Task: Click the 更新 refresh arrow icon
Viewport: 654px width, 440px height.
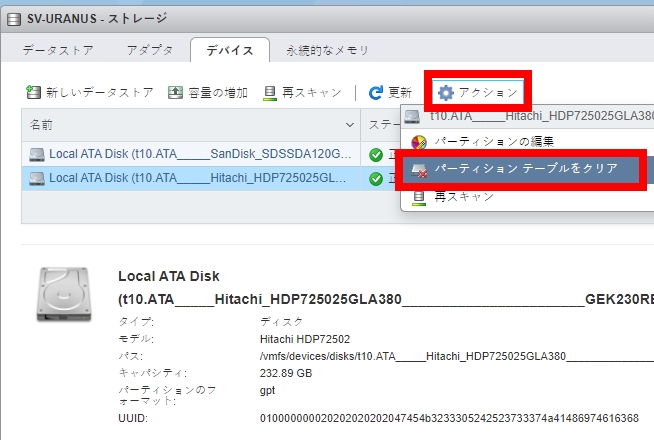Action: tap(376, 93)
